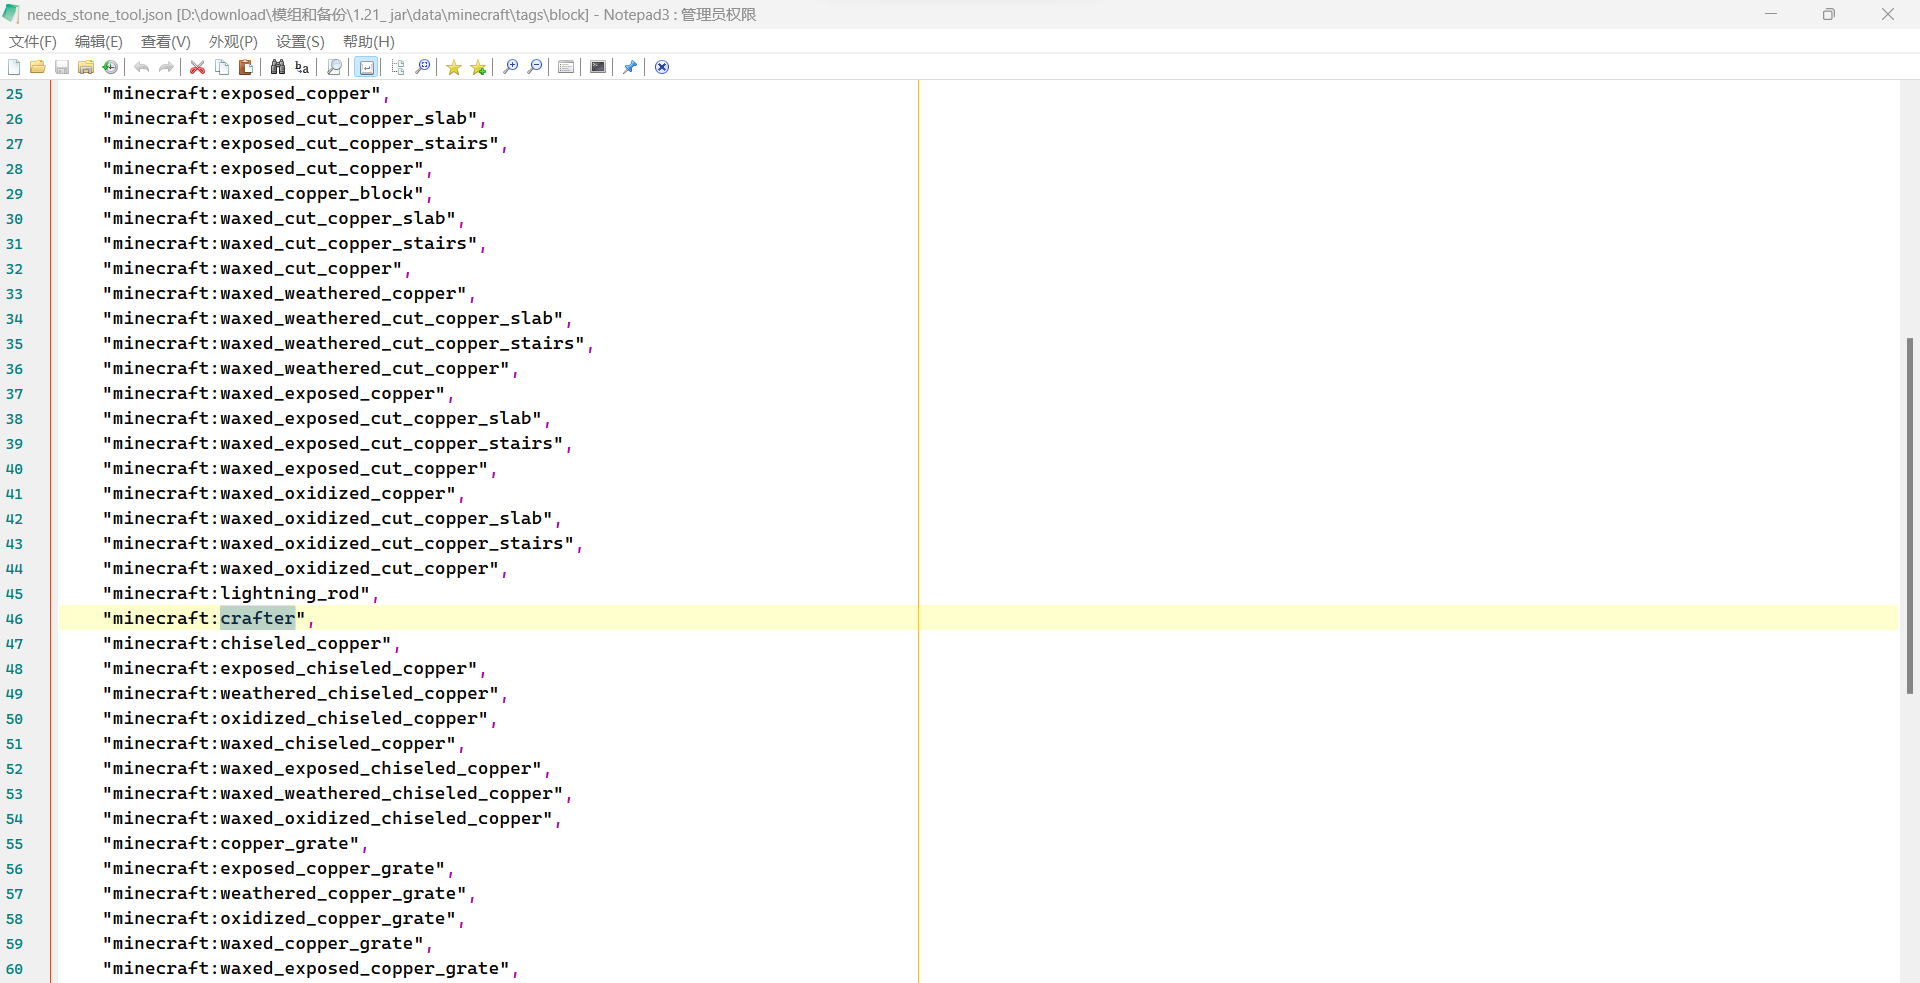Toggle the Word Wrap toolbar button
The width and height of the screenshot is (1920, 983).
click(367, 67)
